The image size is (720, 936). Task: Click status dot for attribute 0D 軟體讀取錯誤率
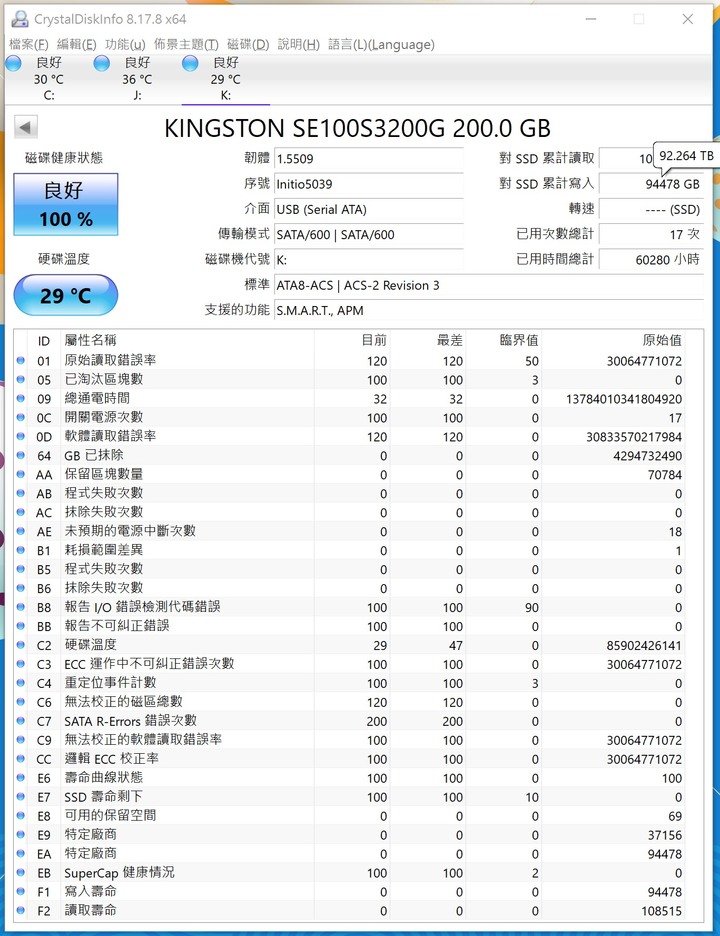pyautogui.click(x=21, y=436)
